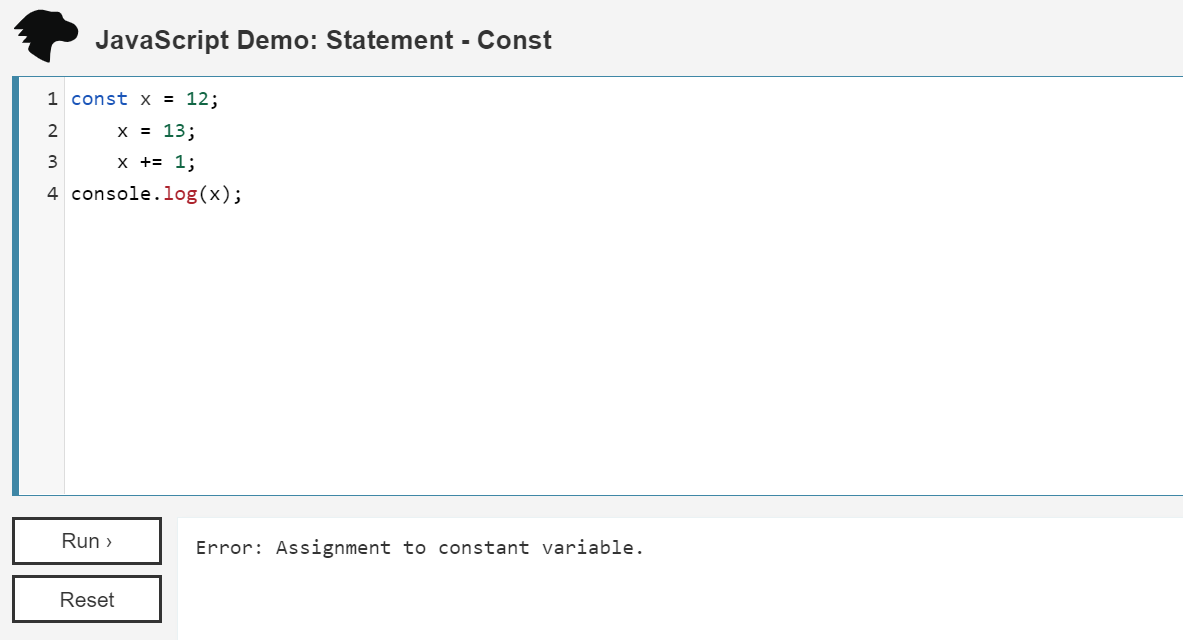The height and width of the screenshot is (640, 1183).
Task: Click the variable x after 'const'
Action: point(145,99)
